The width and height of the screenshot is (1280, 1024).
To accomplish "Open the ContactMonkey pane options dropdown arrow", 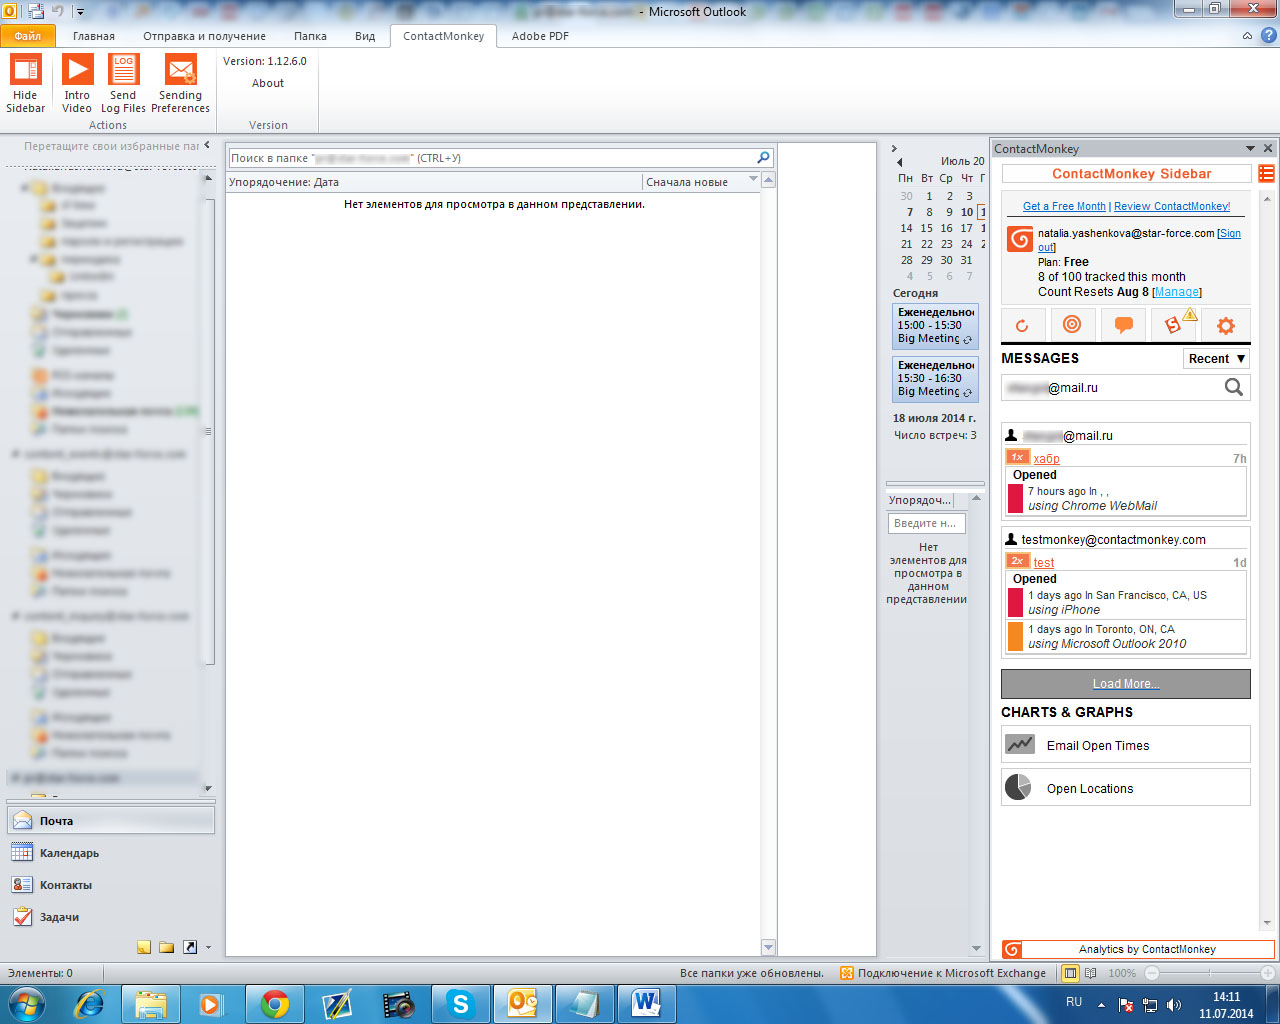I will click(1250, 148).
